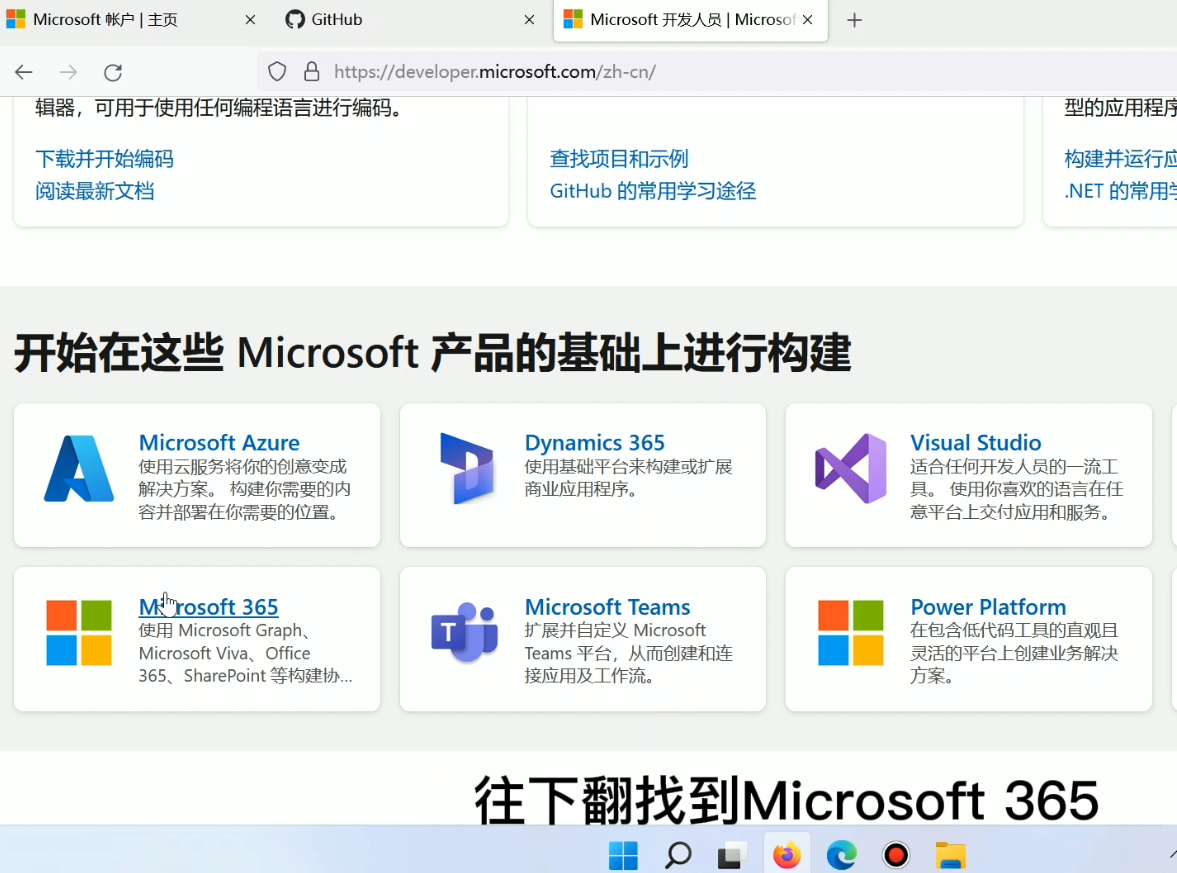Close the Microsoft 帐户 tab
The image size is (1177, 873).
click(x=251, y=20)
